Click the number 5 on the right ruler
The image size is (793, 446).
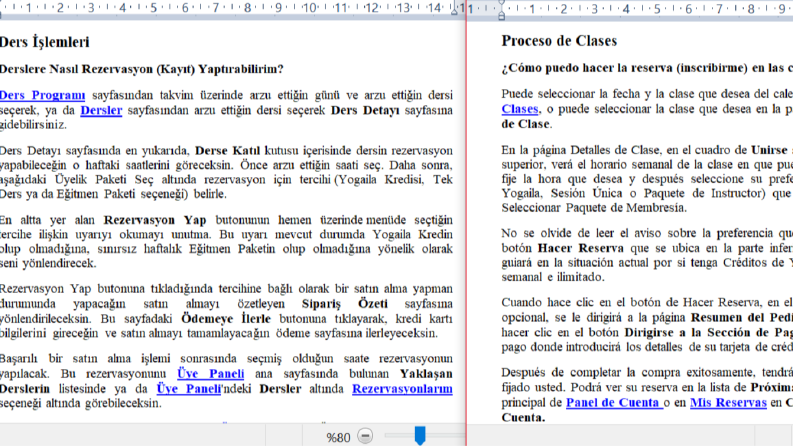click(657, 9)
